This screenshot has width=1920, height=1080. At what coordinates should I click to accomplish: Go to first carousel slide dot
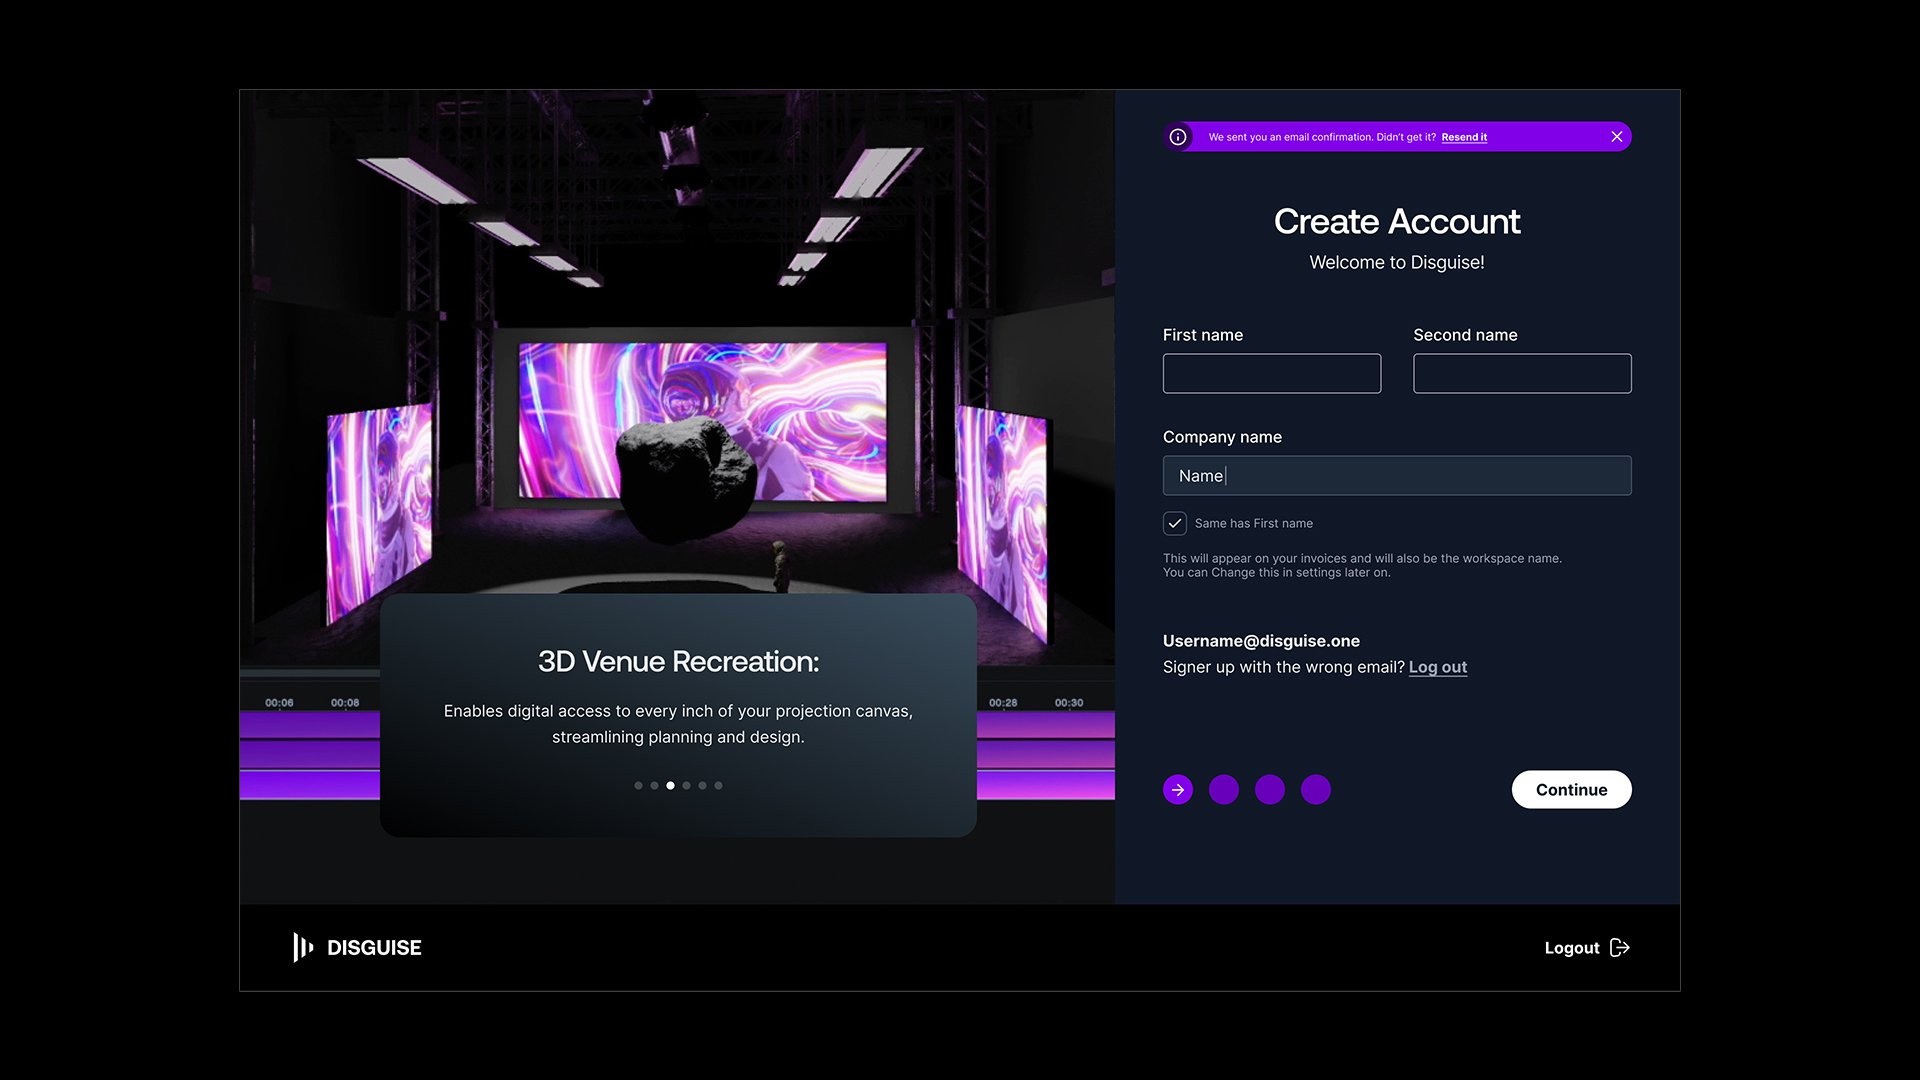[x=638, y=786]
